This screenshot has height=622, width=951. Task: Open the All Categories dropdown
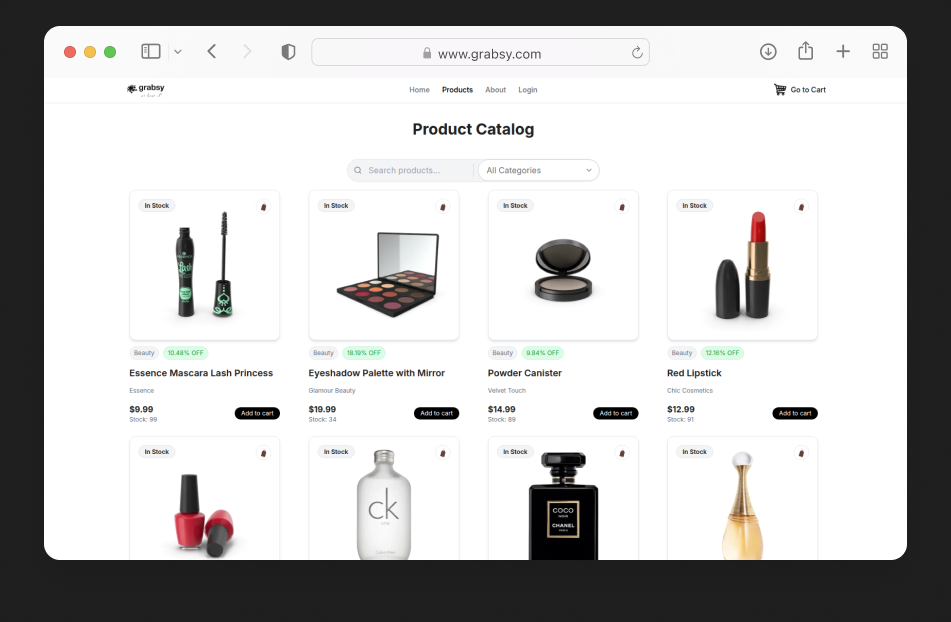click(x=538, y=171)
